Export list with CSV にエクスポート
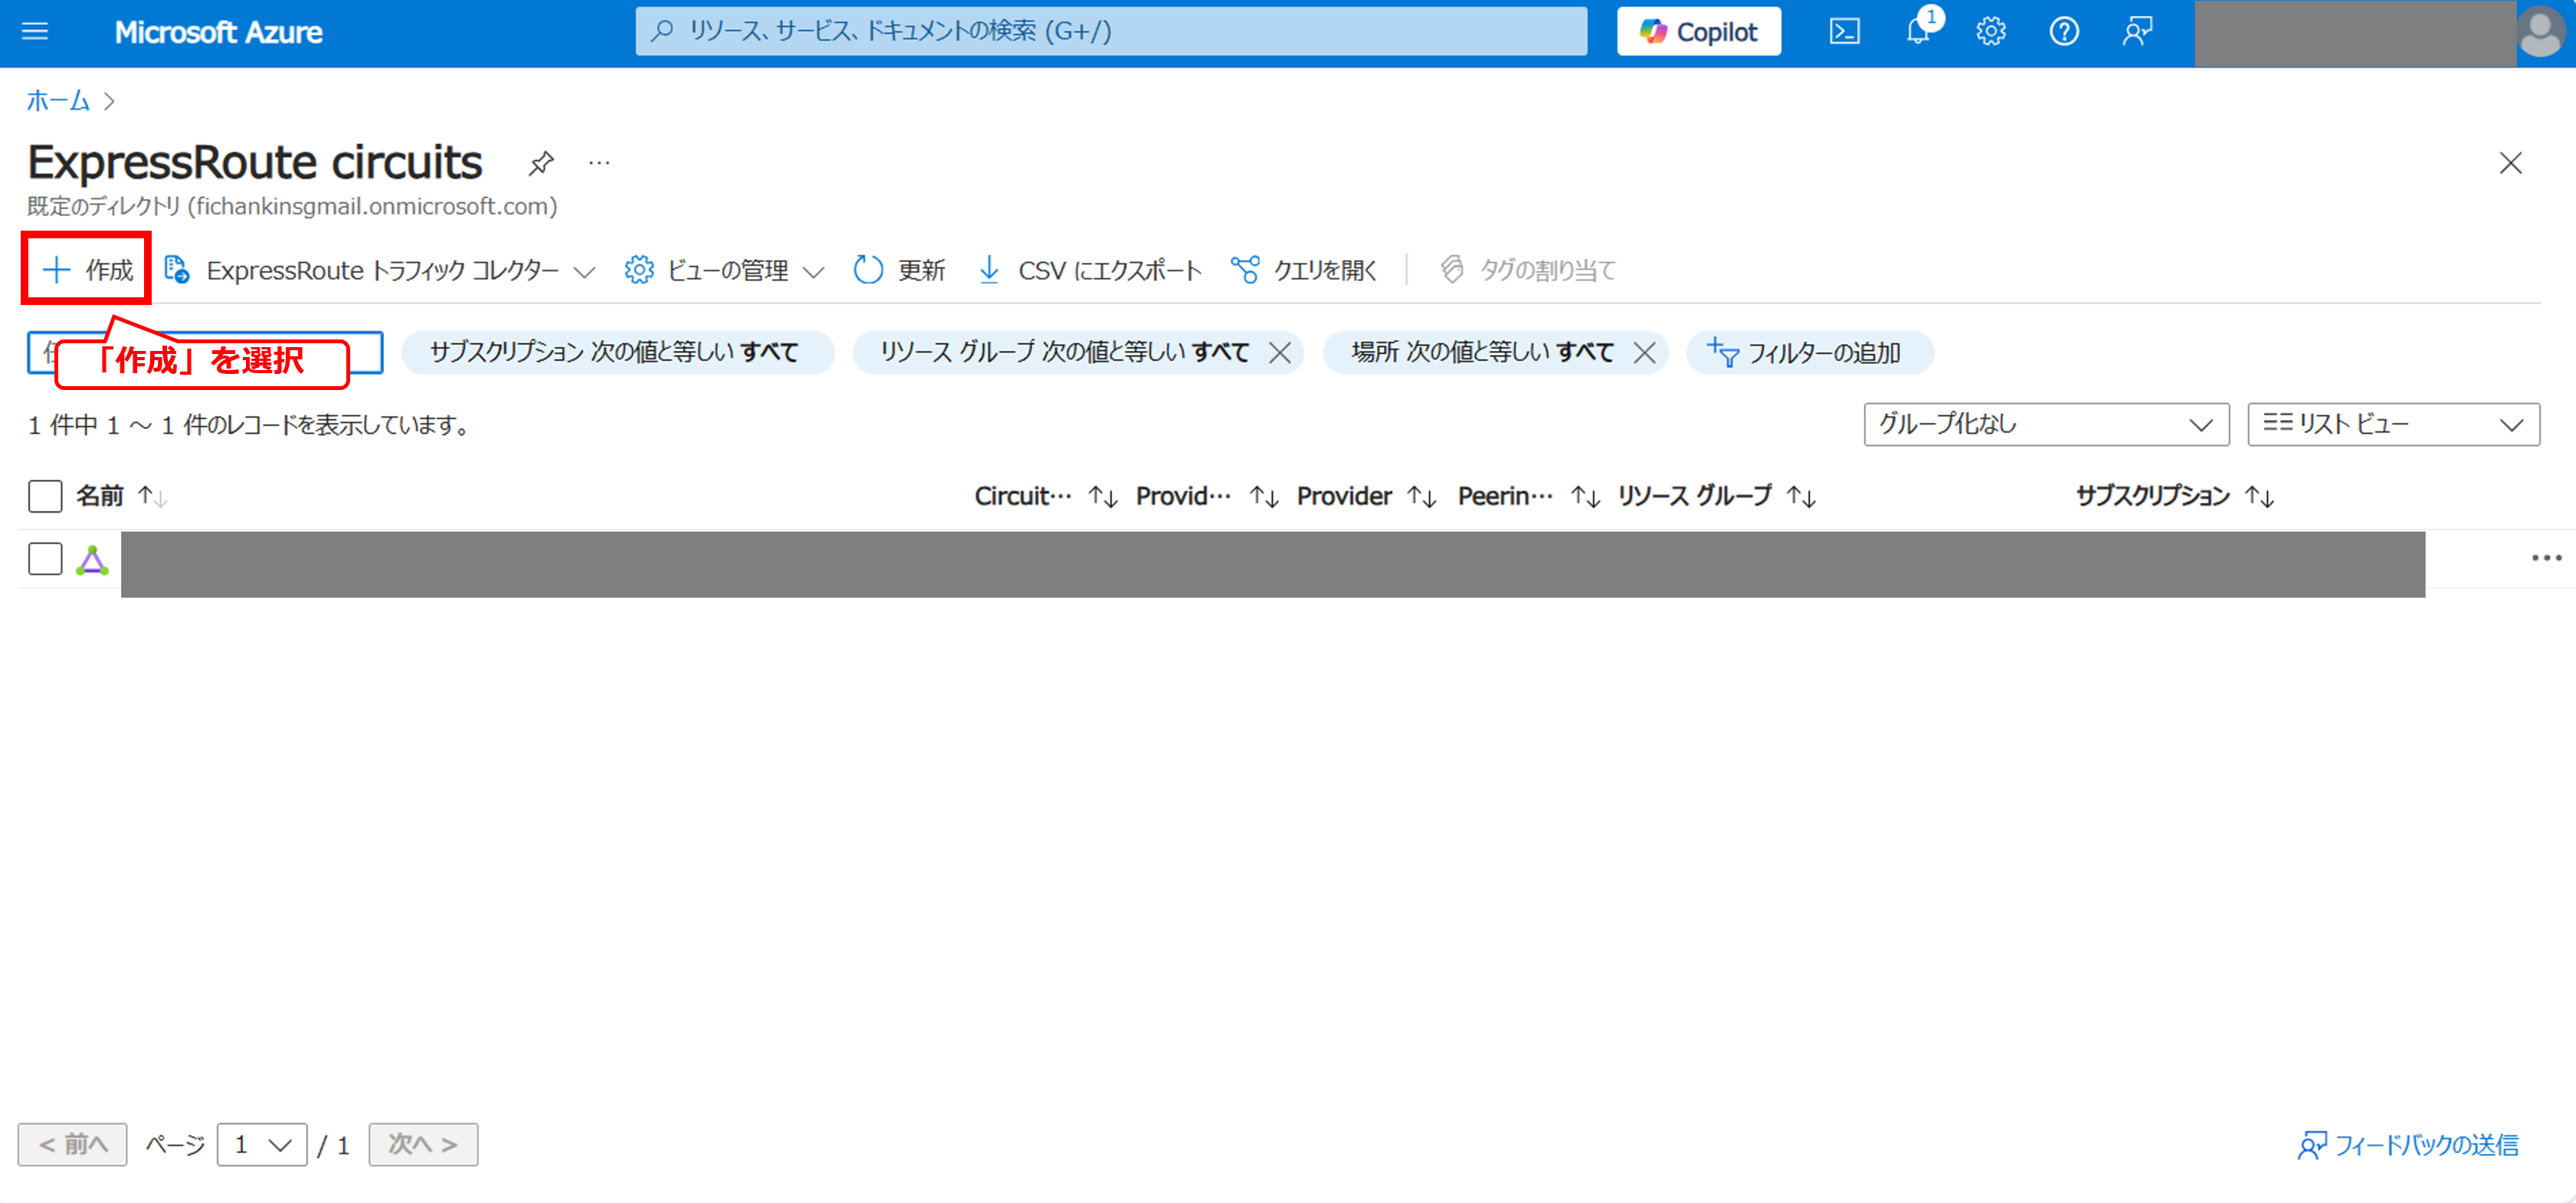The image size is (2576, 1203). (x=1089, y=270)
